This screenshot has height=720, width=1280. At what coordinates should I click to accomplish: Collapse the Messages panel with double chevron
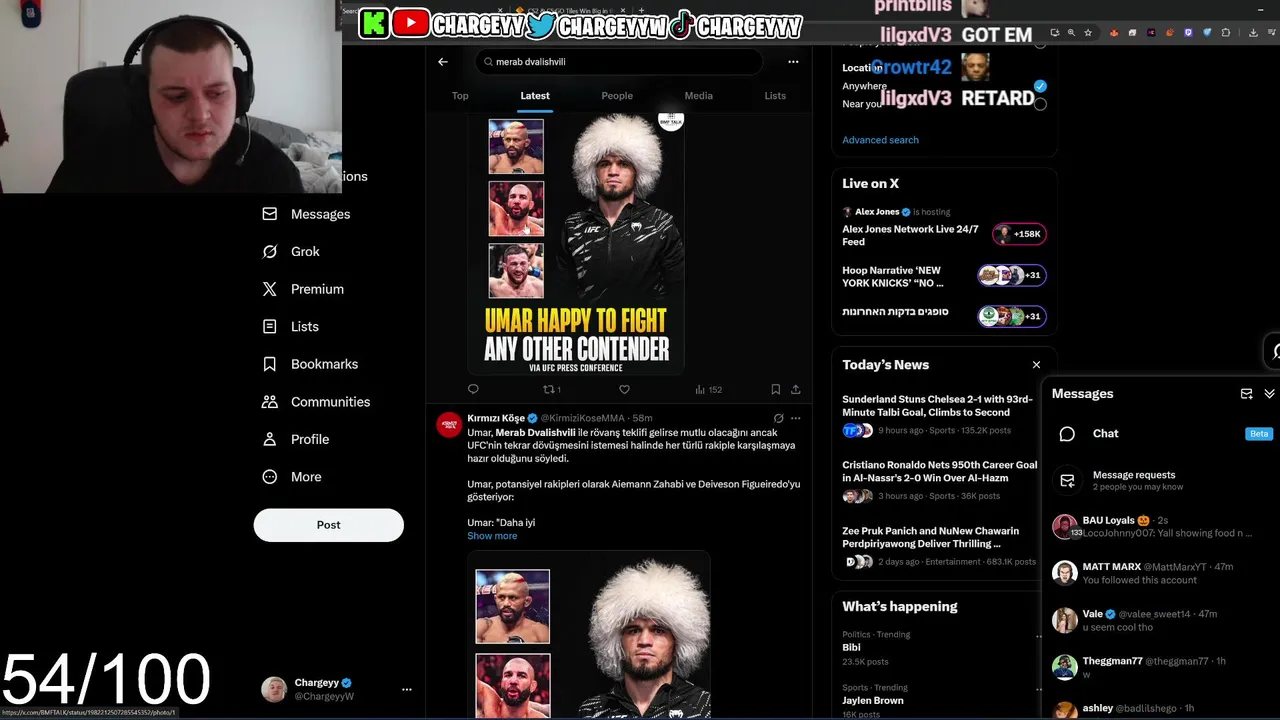point(1269,394)
